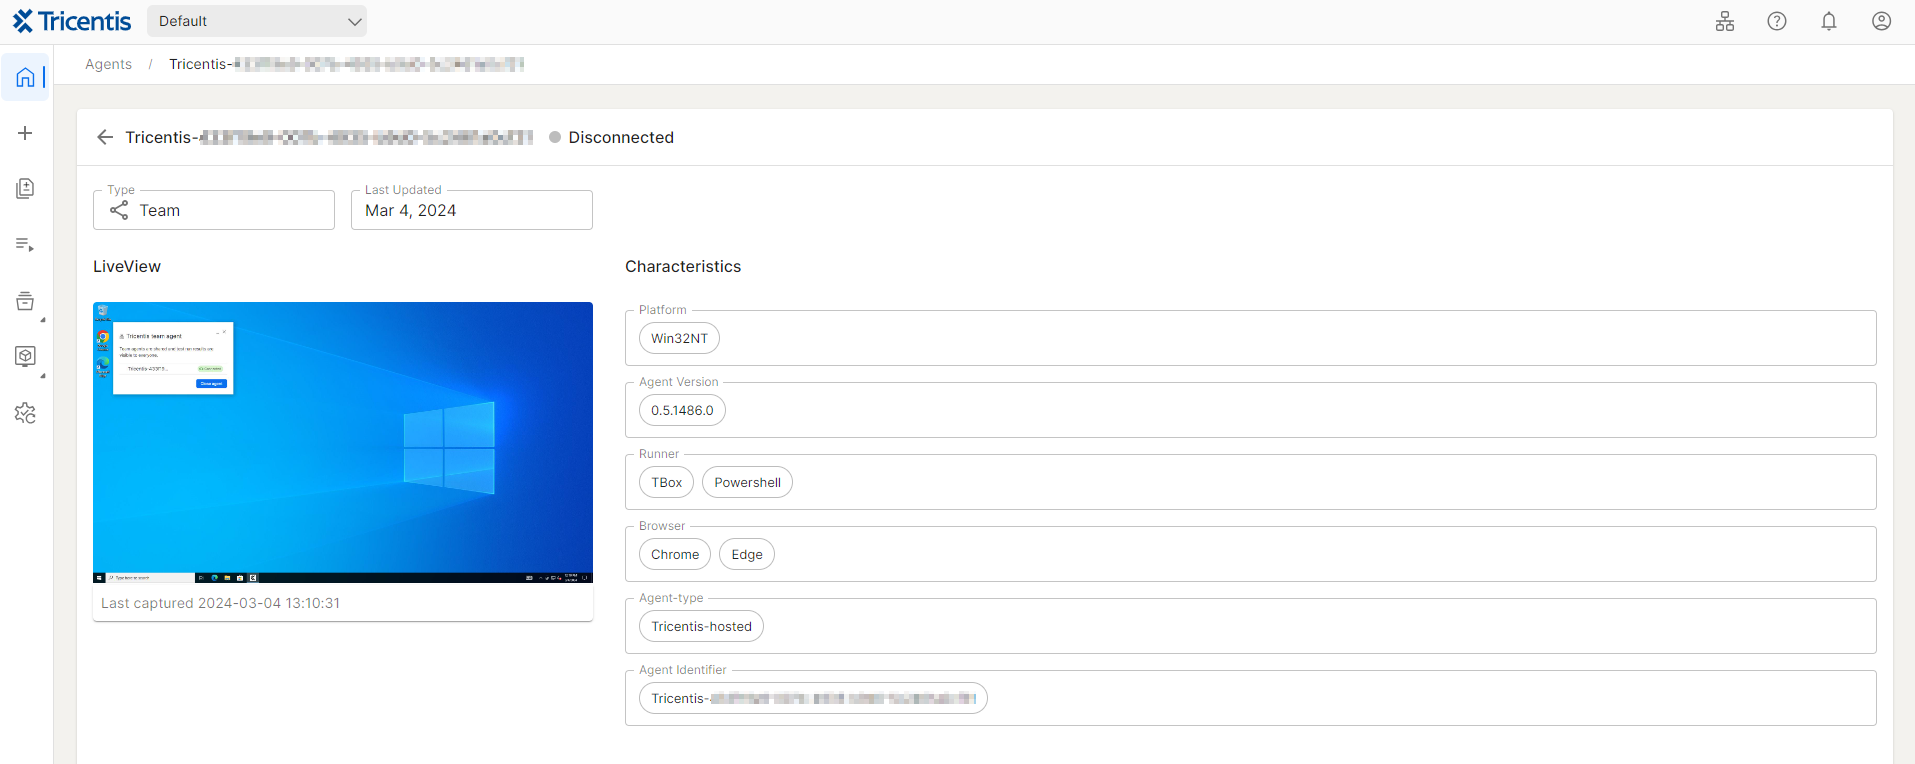Open the stacked archive box sidebar icon
This screenshot has height=764, width=1915.
[25, 301]
